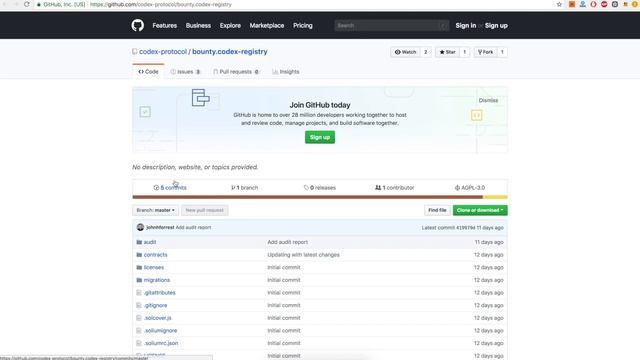Open johnhforrest profile link
Image resolution: width=640 pixels, height=360 pixels.
point(160,227)
